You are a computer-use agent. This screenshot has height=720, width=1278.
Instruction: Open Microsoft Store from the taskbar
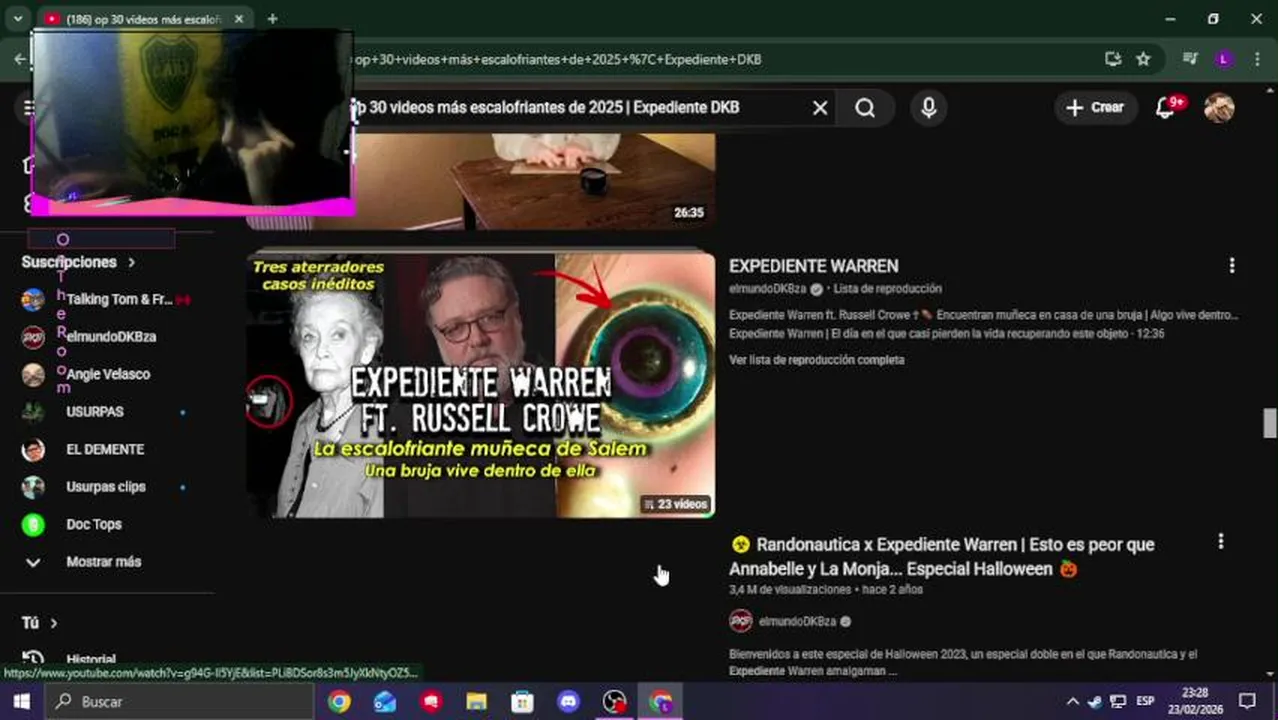click(x=522, y=702)
